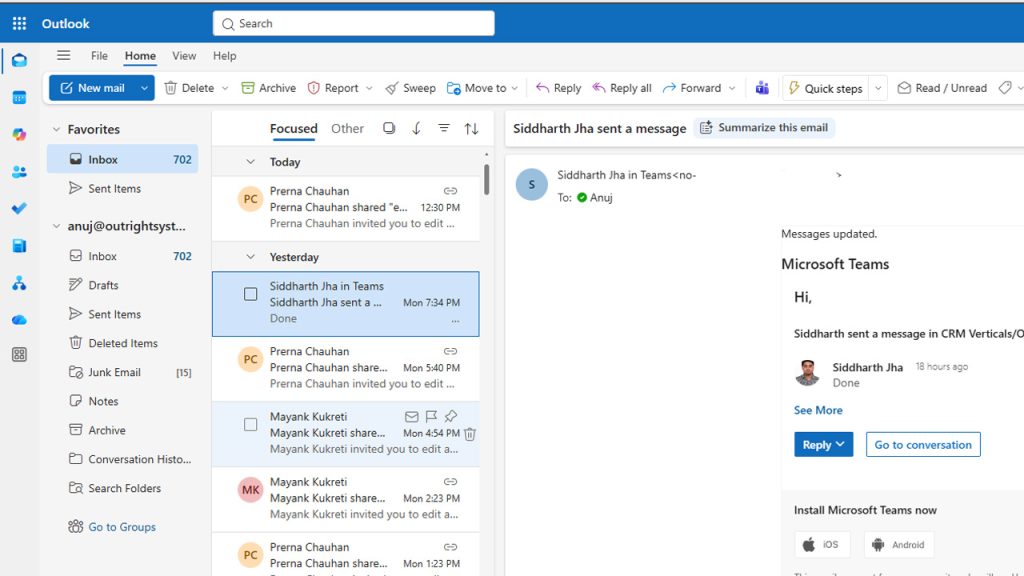The height and width of the screenshot is (576, 1024).
Task: Toggle the navigation pane hamburger
Action: point(63,56)
